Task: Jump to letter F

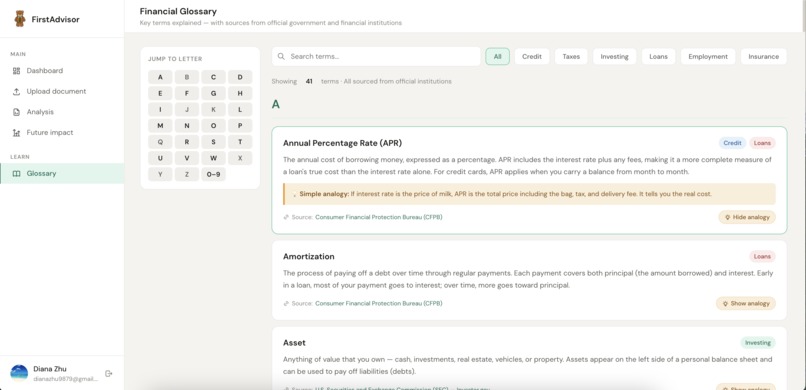Action: (187, 94)
